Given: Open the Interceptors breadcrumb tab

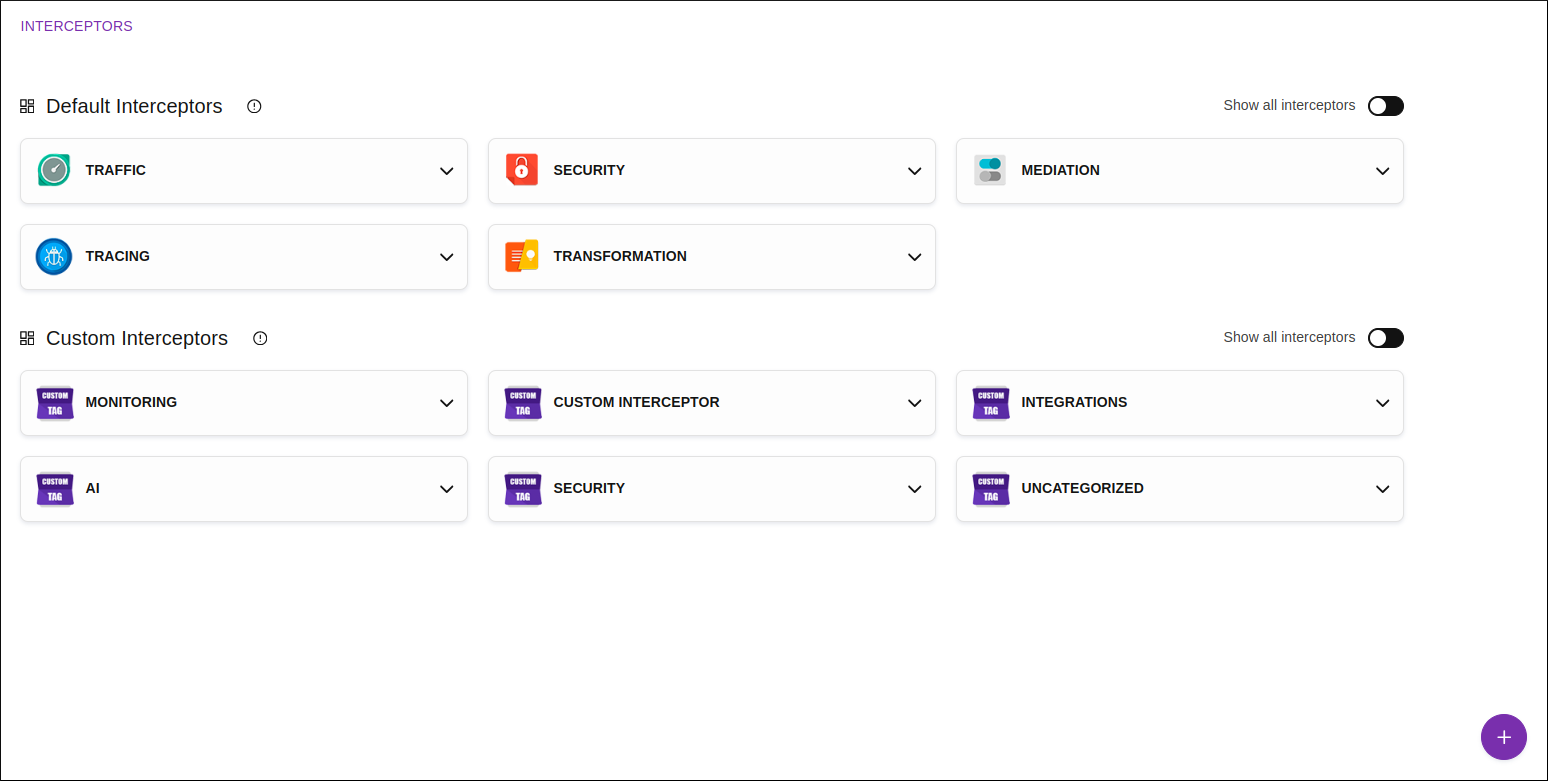Looking at the screenshot, I should coord(77,26).
